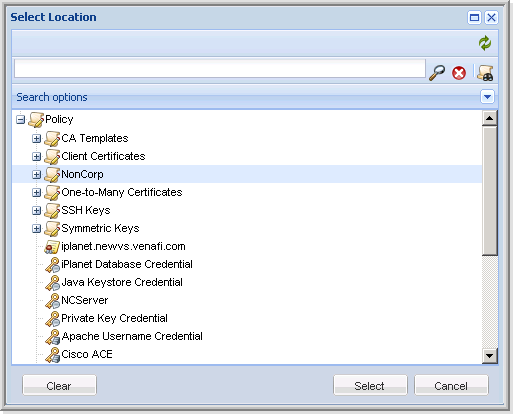Click the SSH Keys policy folder icon

point(52,211)
